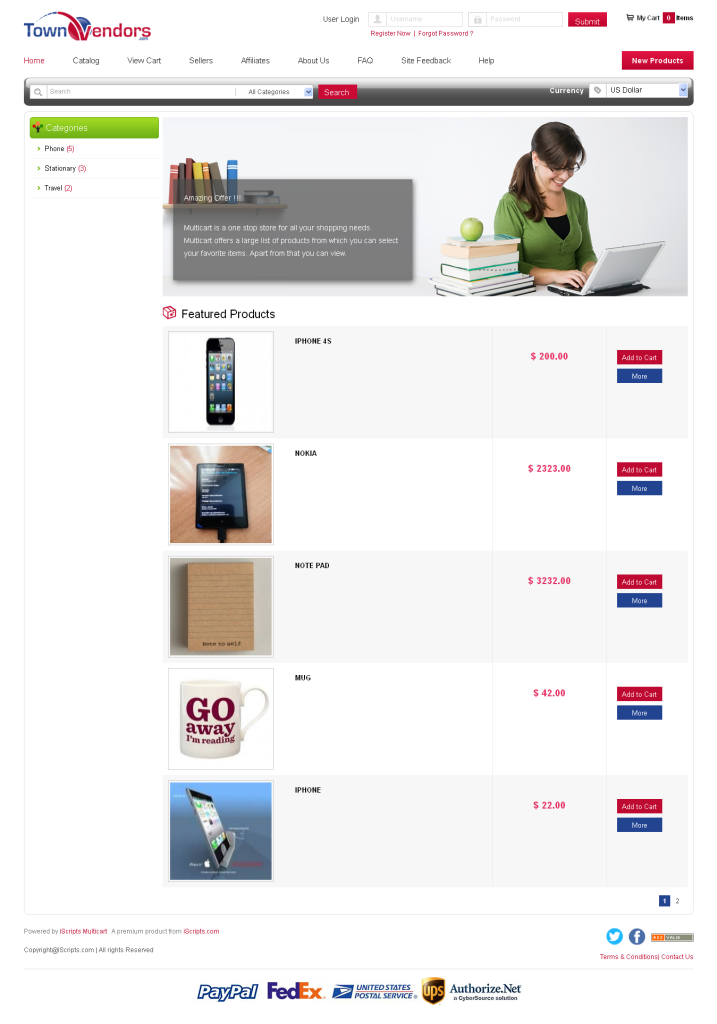
Task: Open the Facebook icon in footer
Action: click(x=637, y=936)
